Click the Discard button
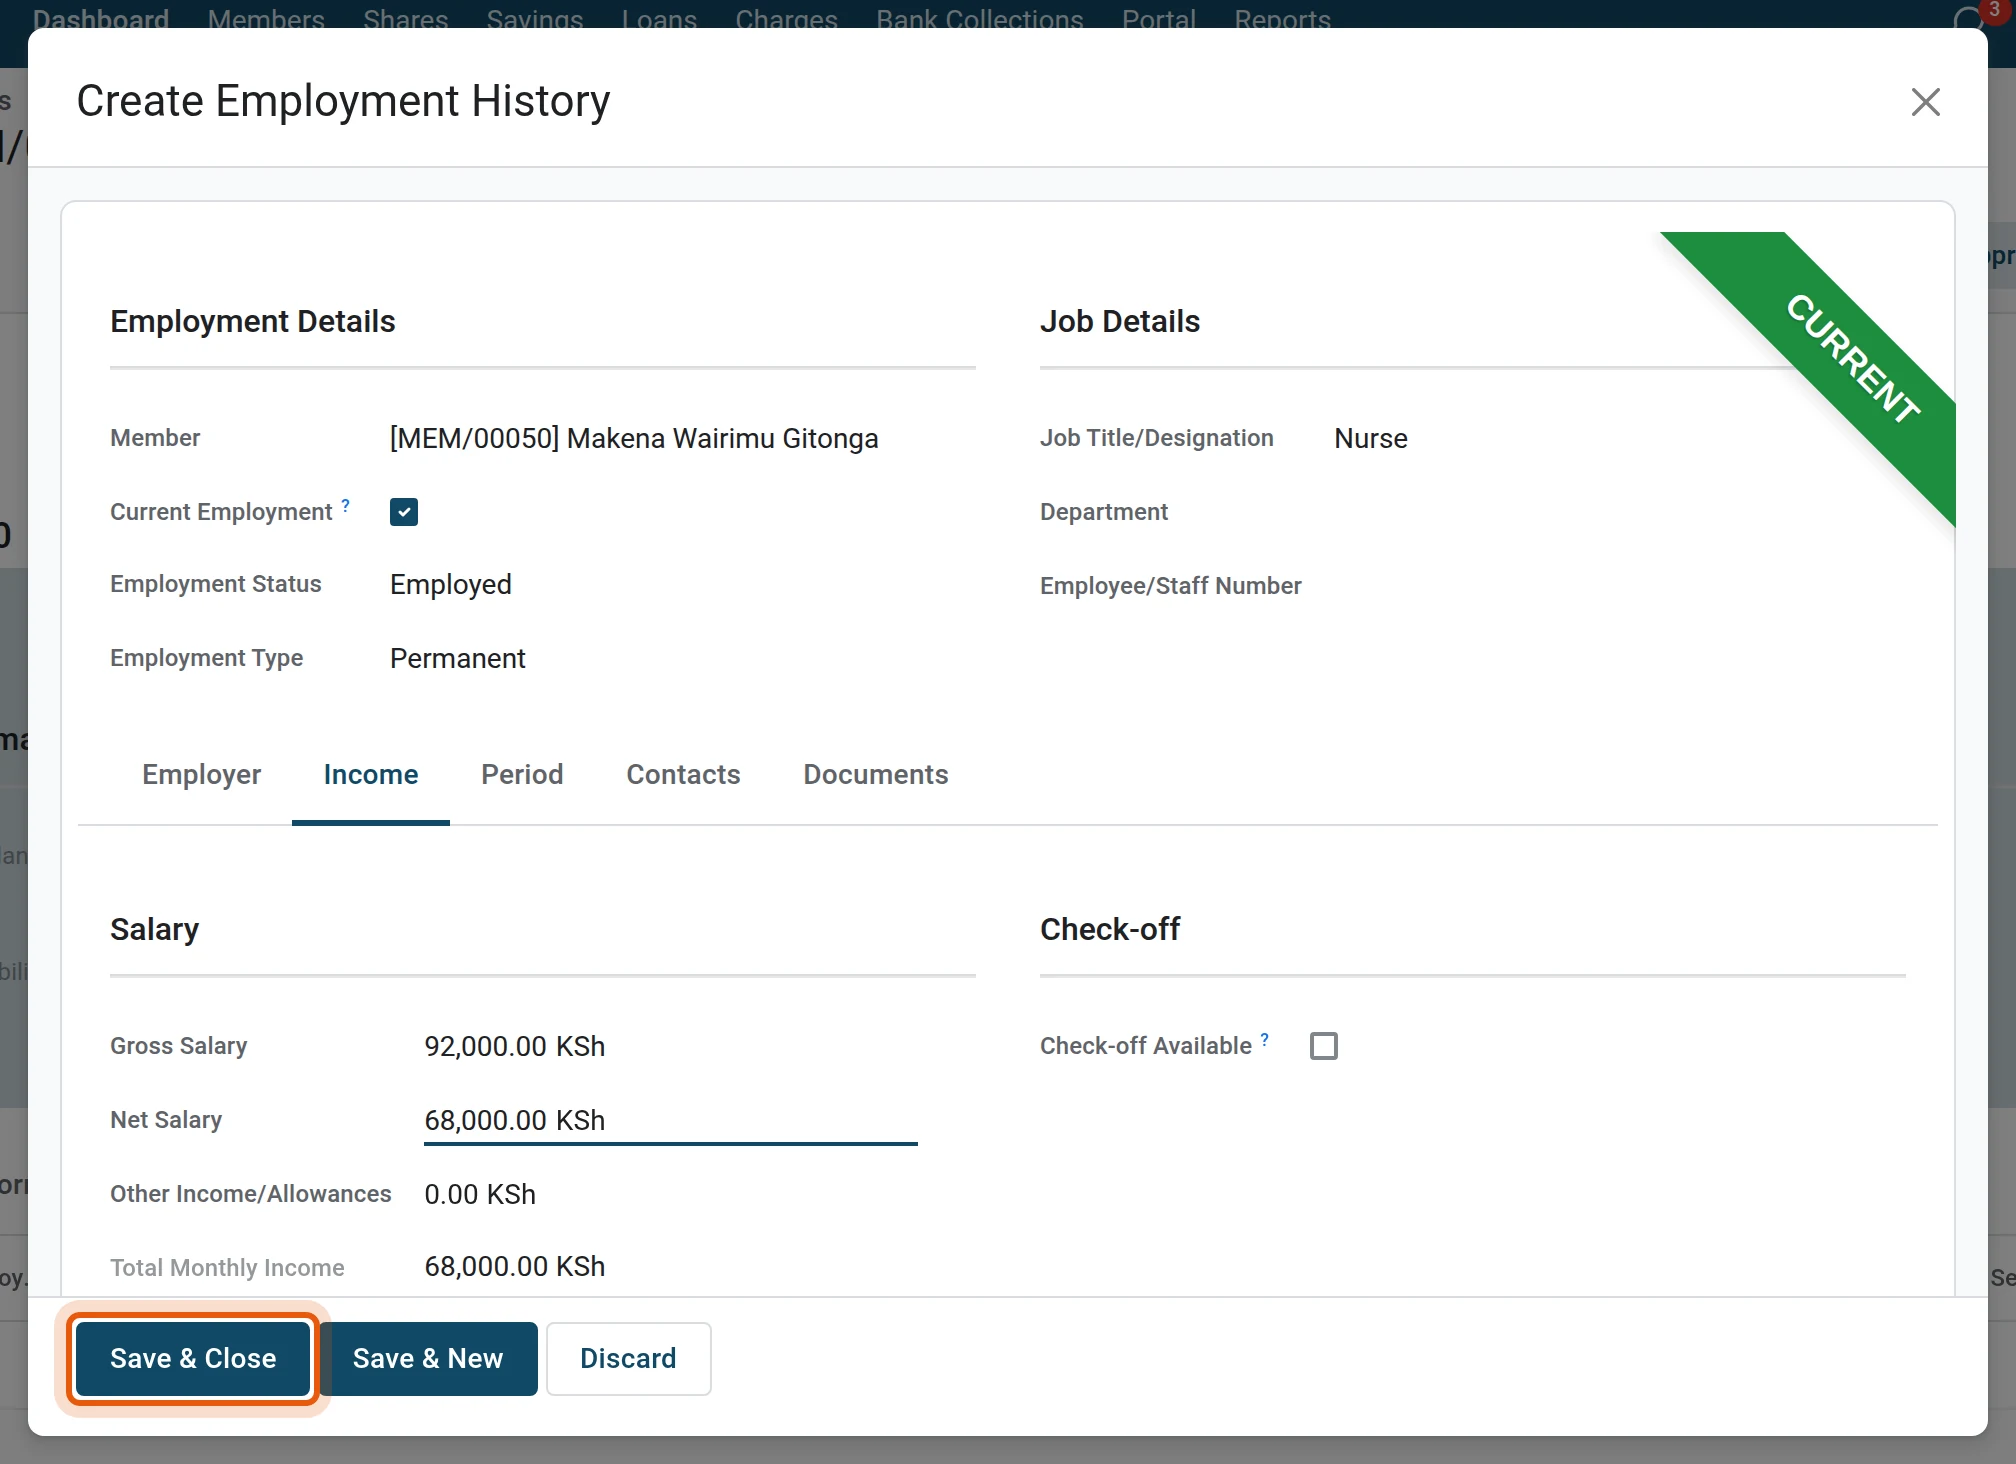The width and height of the screenshot is (2016, 1464). [629, 1359]
